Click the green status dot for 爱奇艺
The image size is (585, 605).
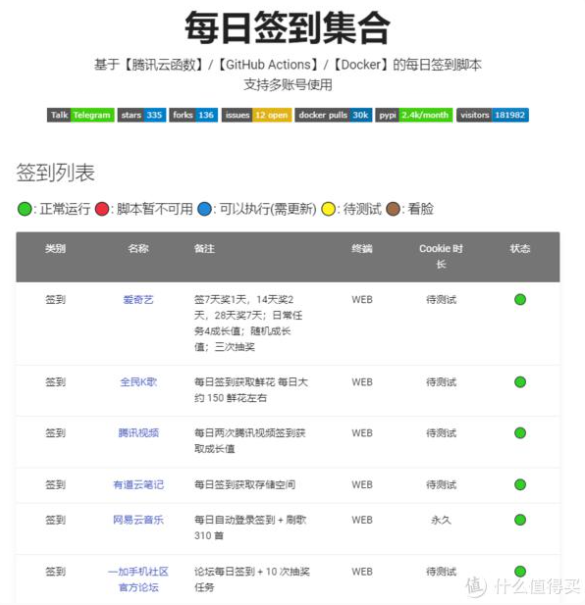pyautogui.click(x=520, y=299)
